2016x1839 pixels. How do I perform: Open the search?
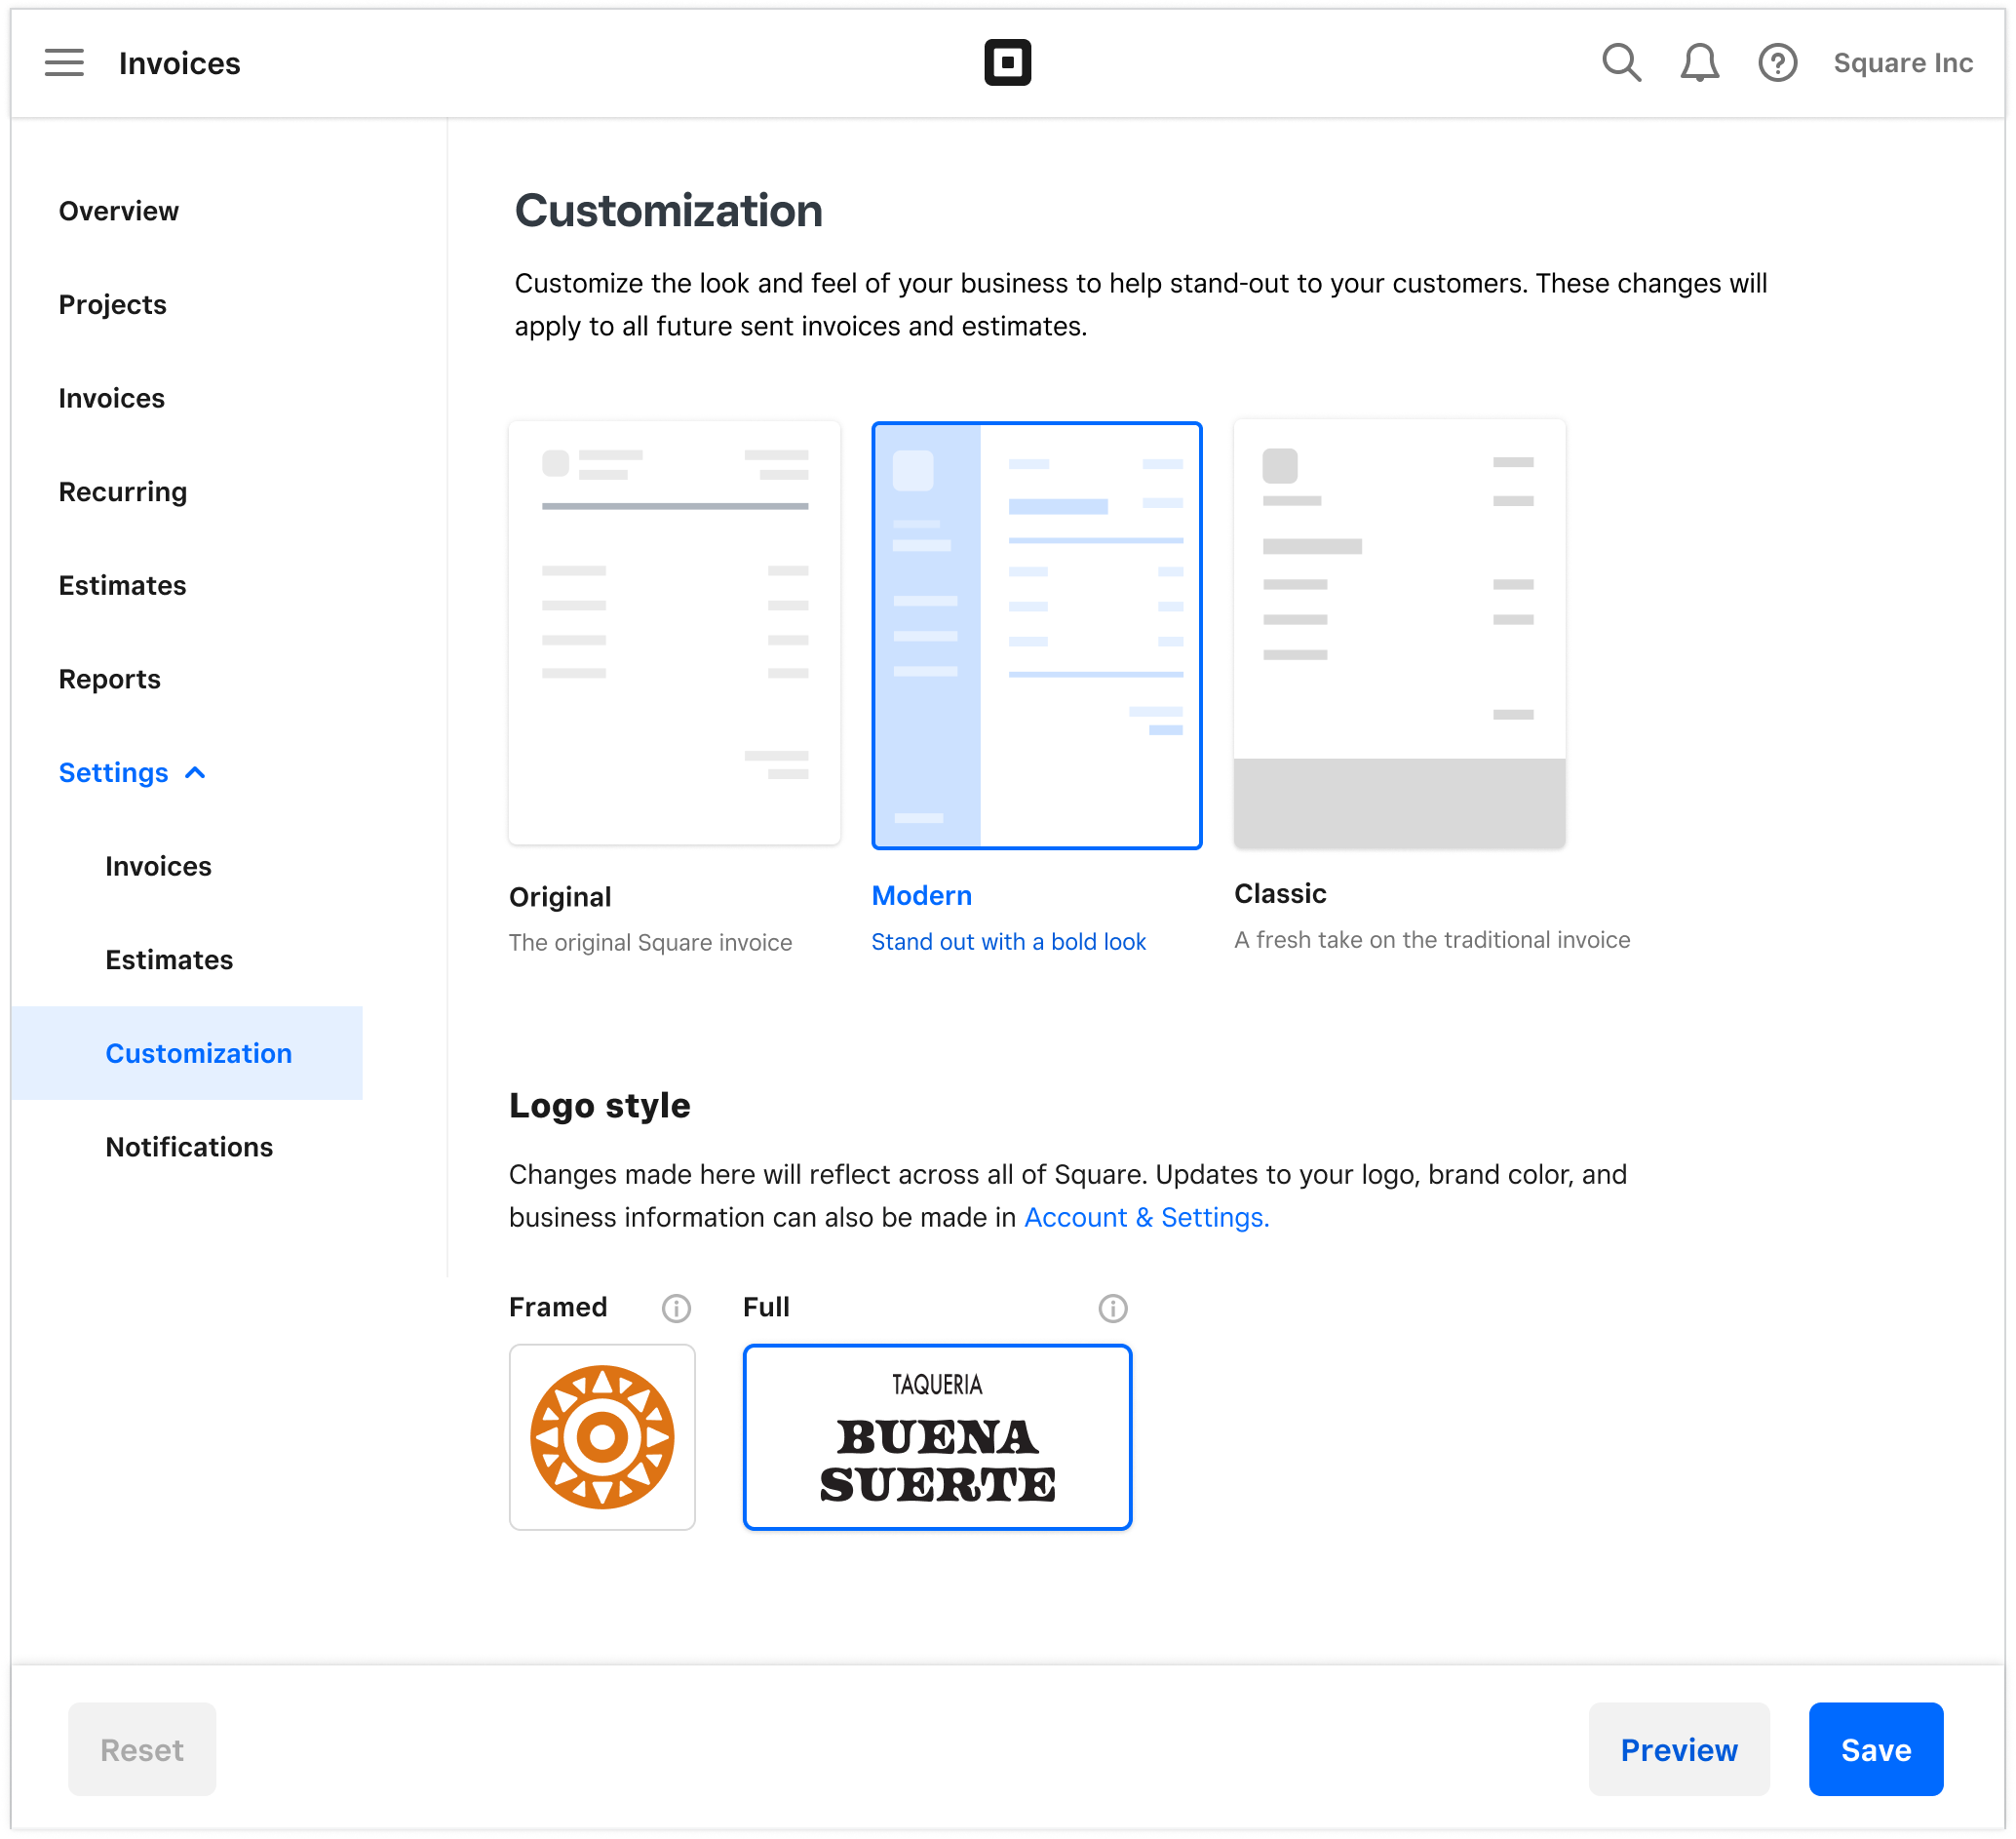point(1621,62)
